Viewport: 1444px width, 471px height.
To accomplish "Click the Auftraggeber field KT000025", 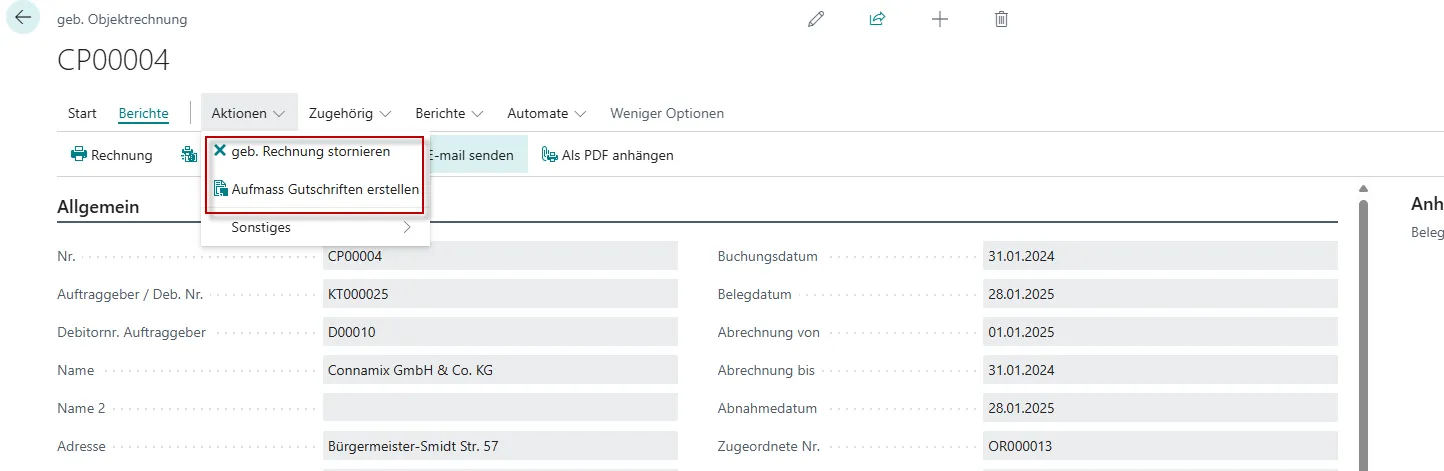I will (x=500, y=294).
